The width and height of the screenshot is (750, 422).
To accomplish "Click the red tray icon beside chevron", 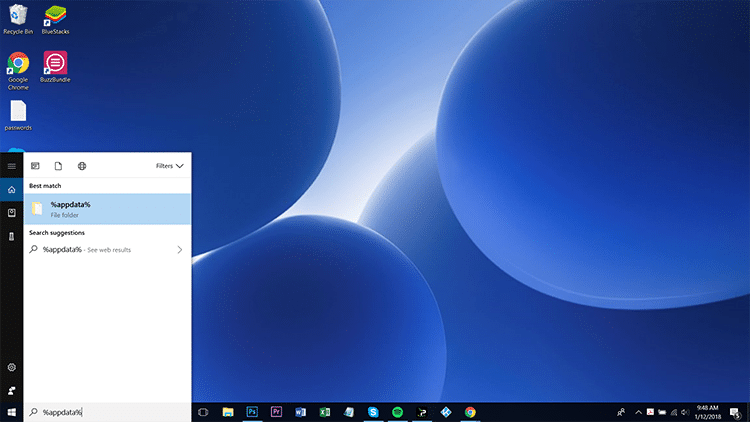I will pyautogui.click(x=650, y=412).
